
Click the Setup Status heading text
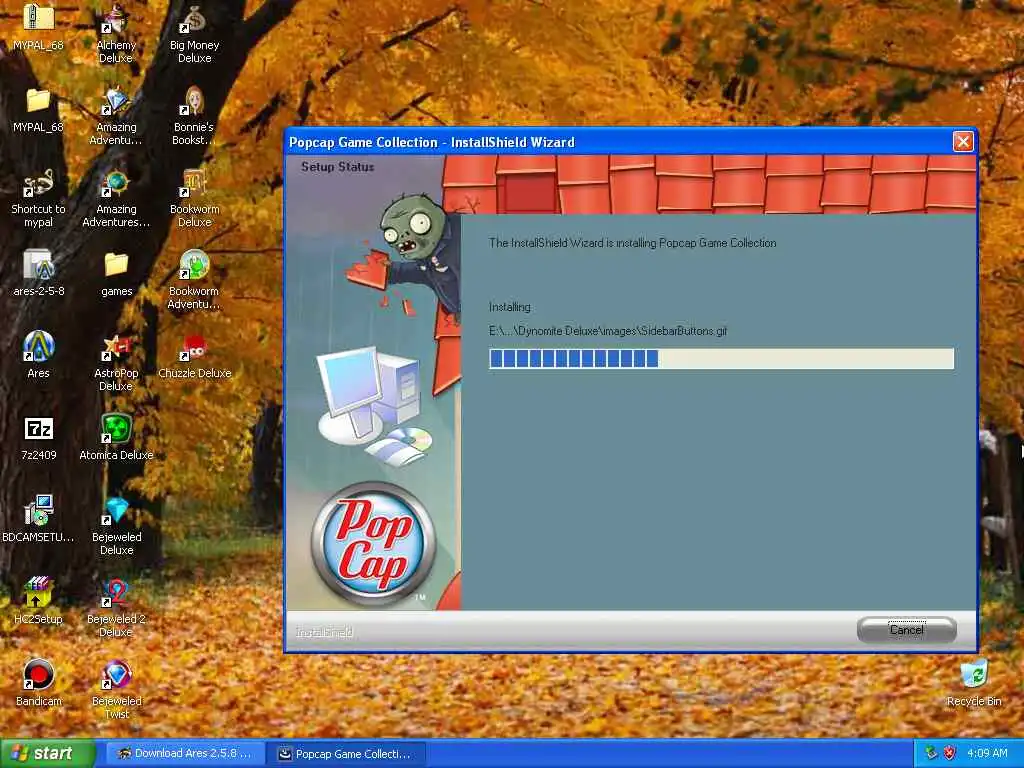[x=338, y=167]
